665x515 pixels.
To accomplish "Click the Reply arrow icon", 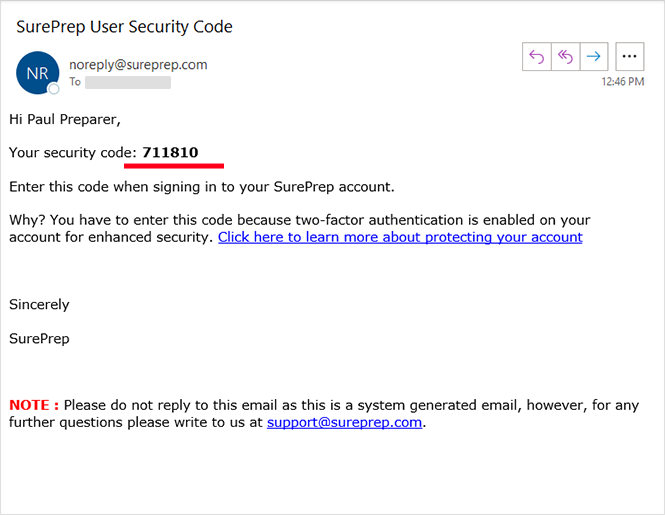I will click(x=537, y=57).
